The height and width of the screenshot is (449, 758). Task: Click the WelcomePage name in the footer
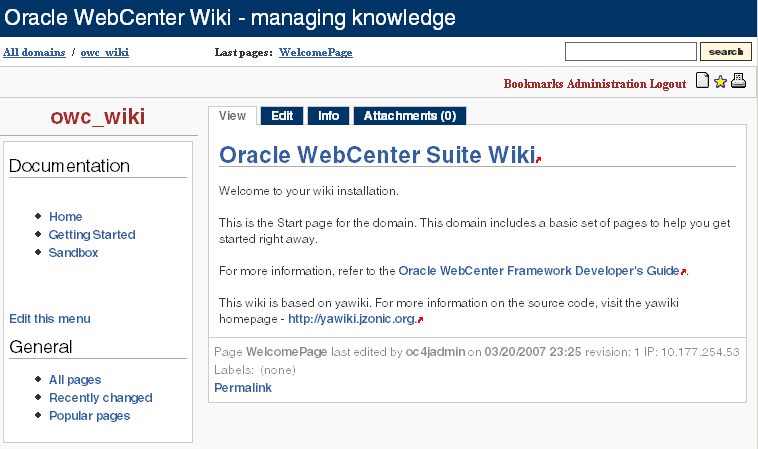point(286,352)
